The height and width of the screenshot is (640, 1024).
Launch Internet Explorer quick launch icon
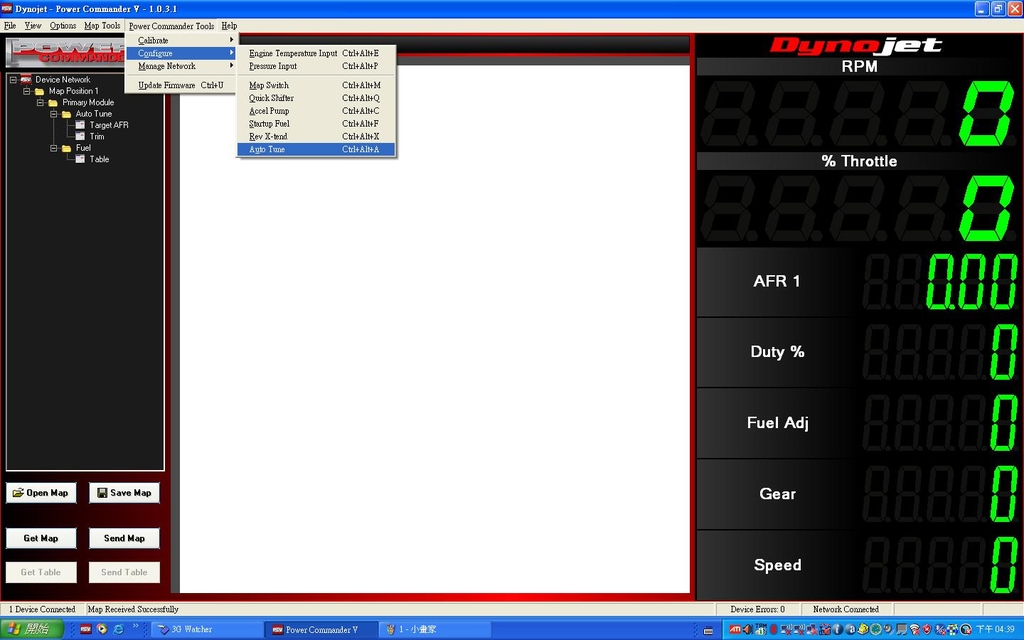point(118,630)
